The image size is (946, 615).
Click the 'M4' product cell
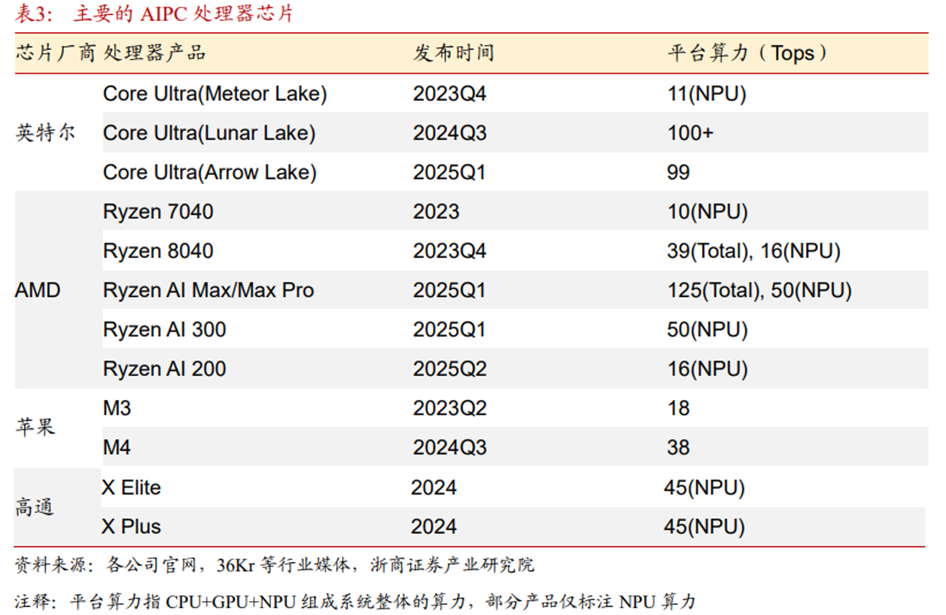[x=117, y=447]
